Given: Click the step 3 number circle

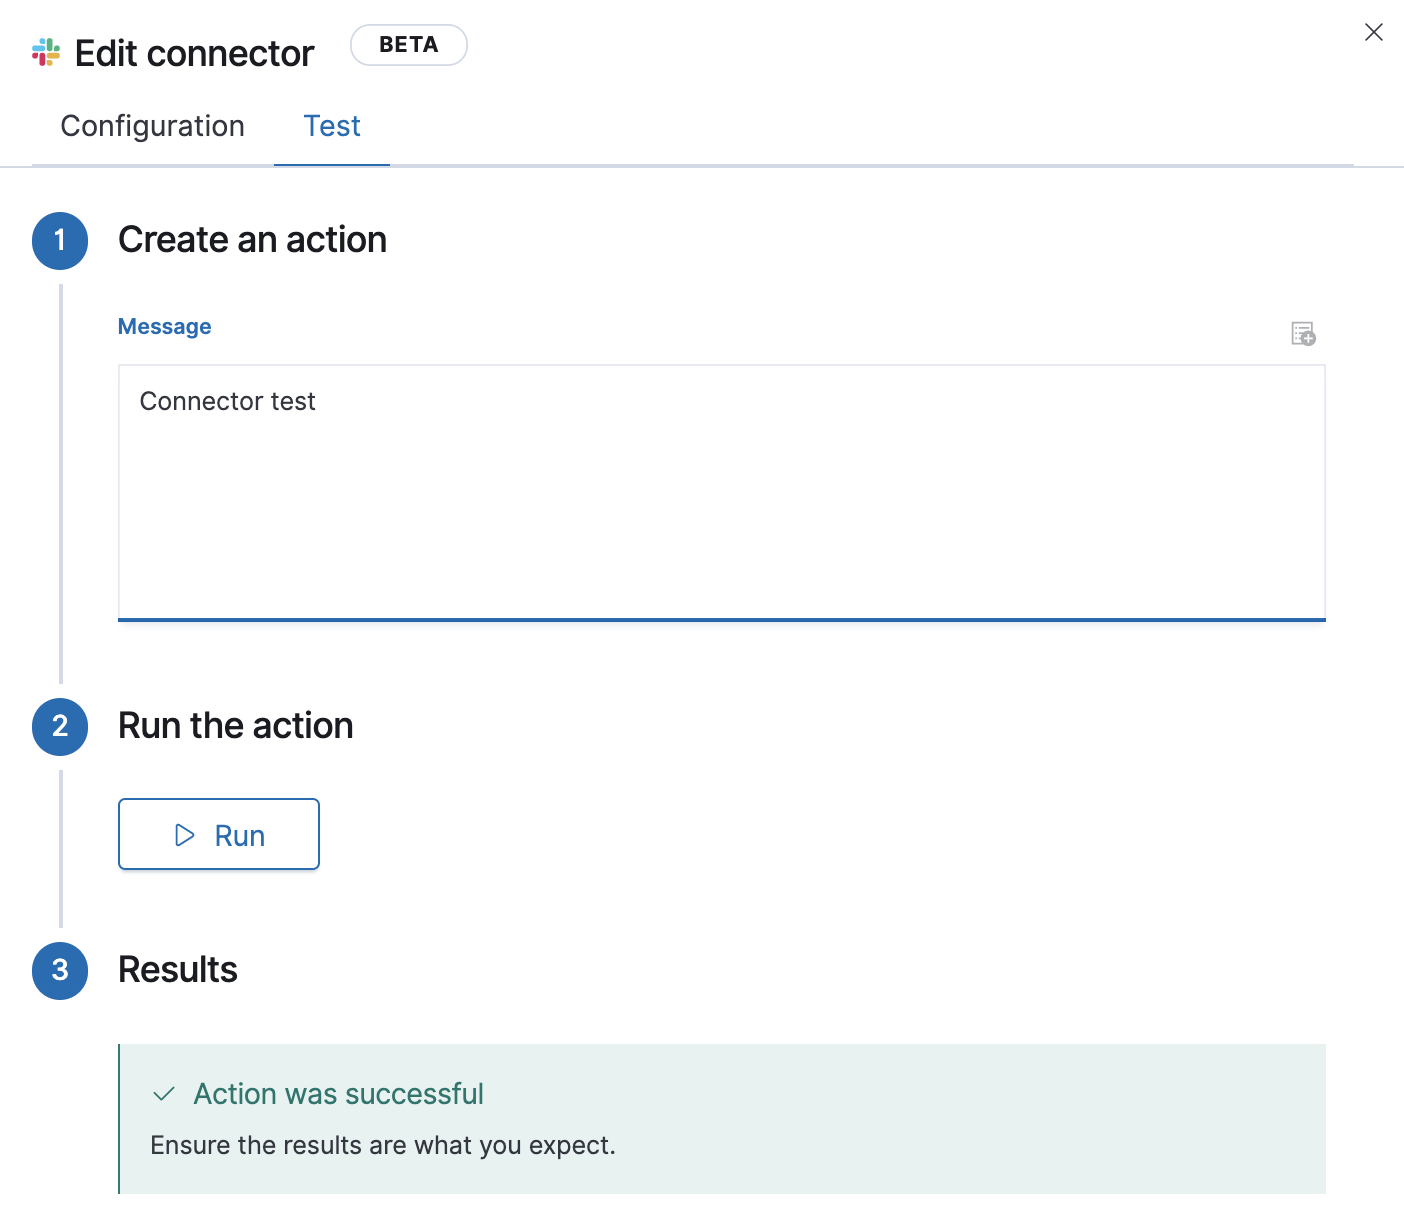Looking at the screenshot, I should tap(60, 971).
